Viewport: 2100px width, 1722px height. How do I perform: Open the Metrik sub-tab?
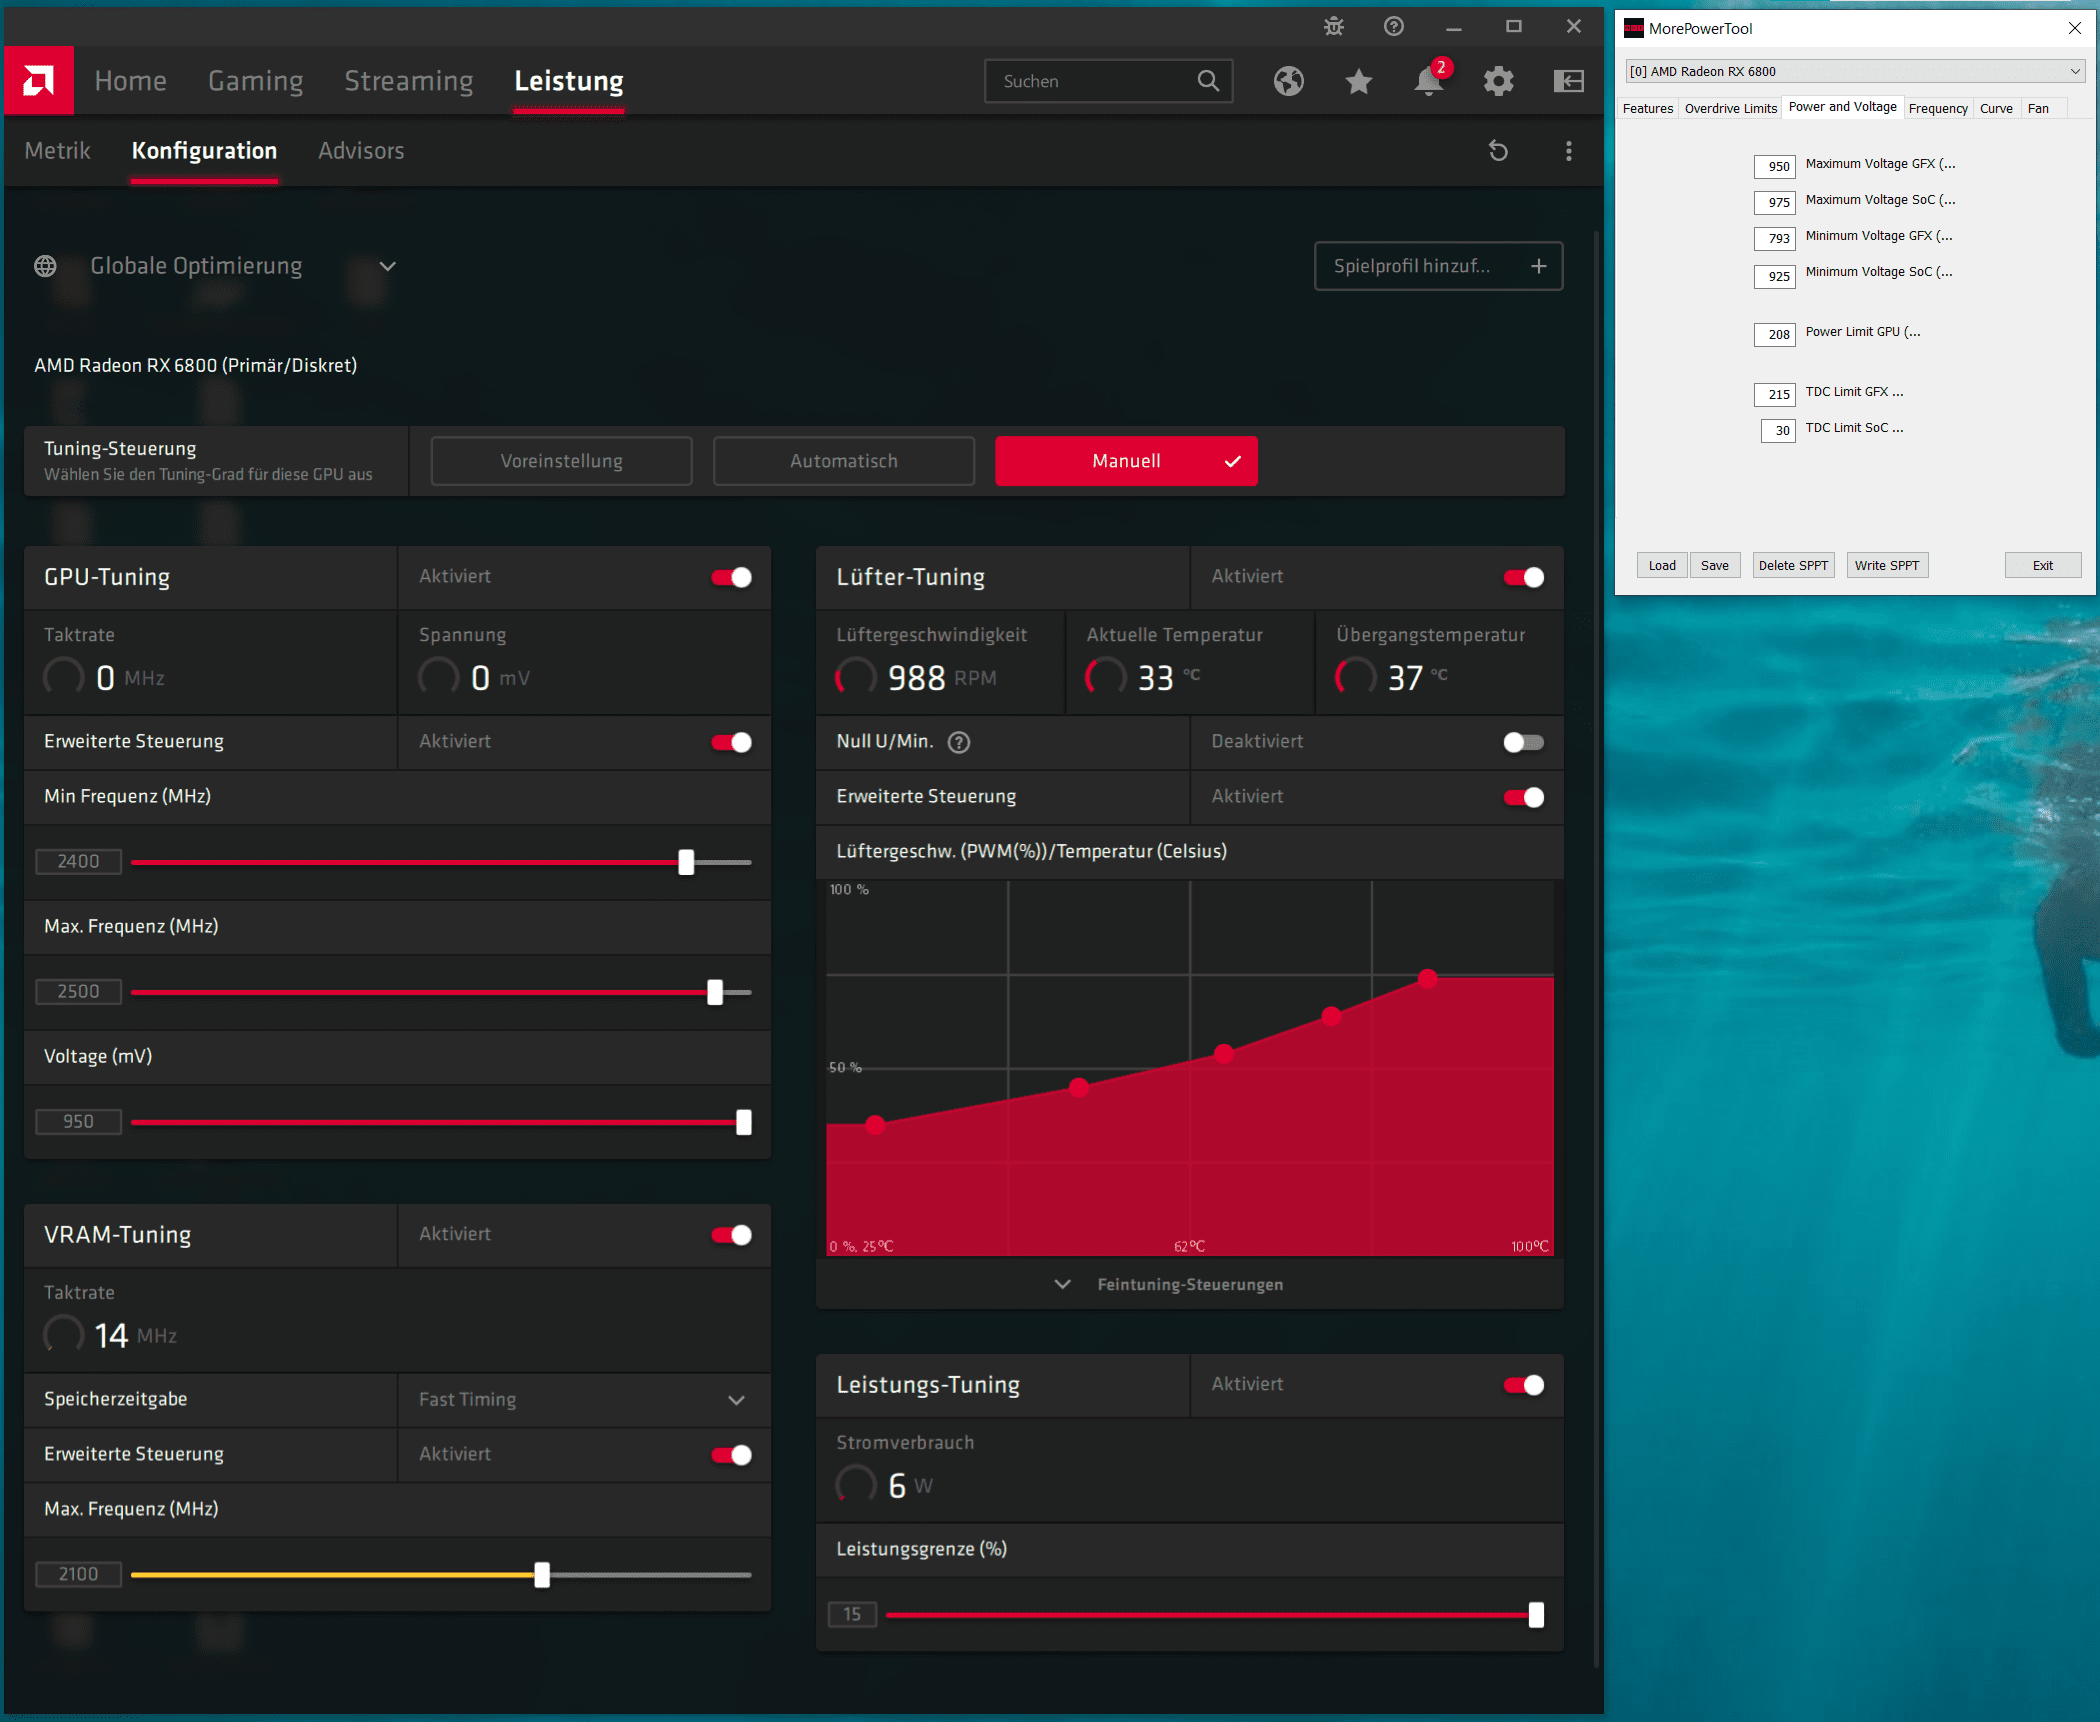coord(57,151)
